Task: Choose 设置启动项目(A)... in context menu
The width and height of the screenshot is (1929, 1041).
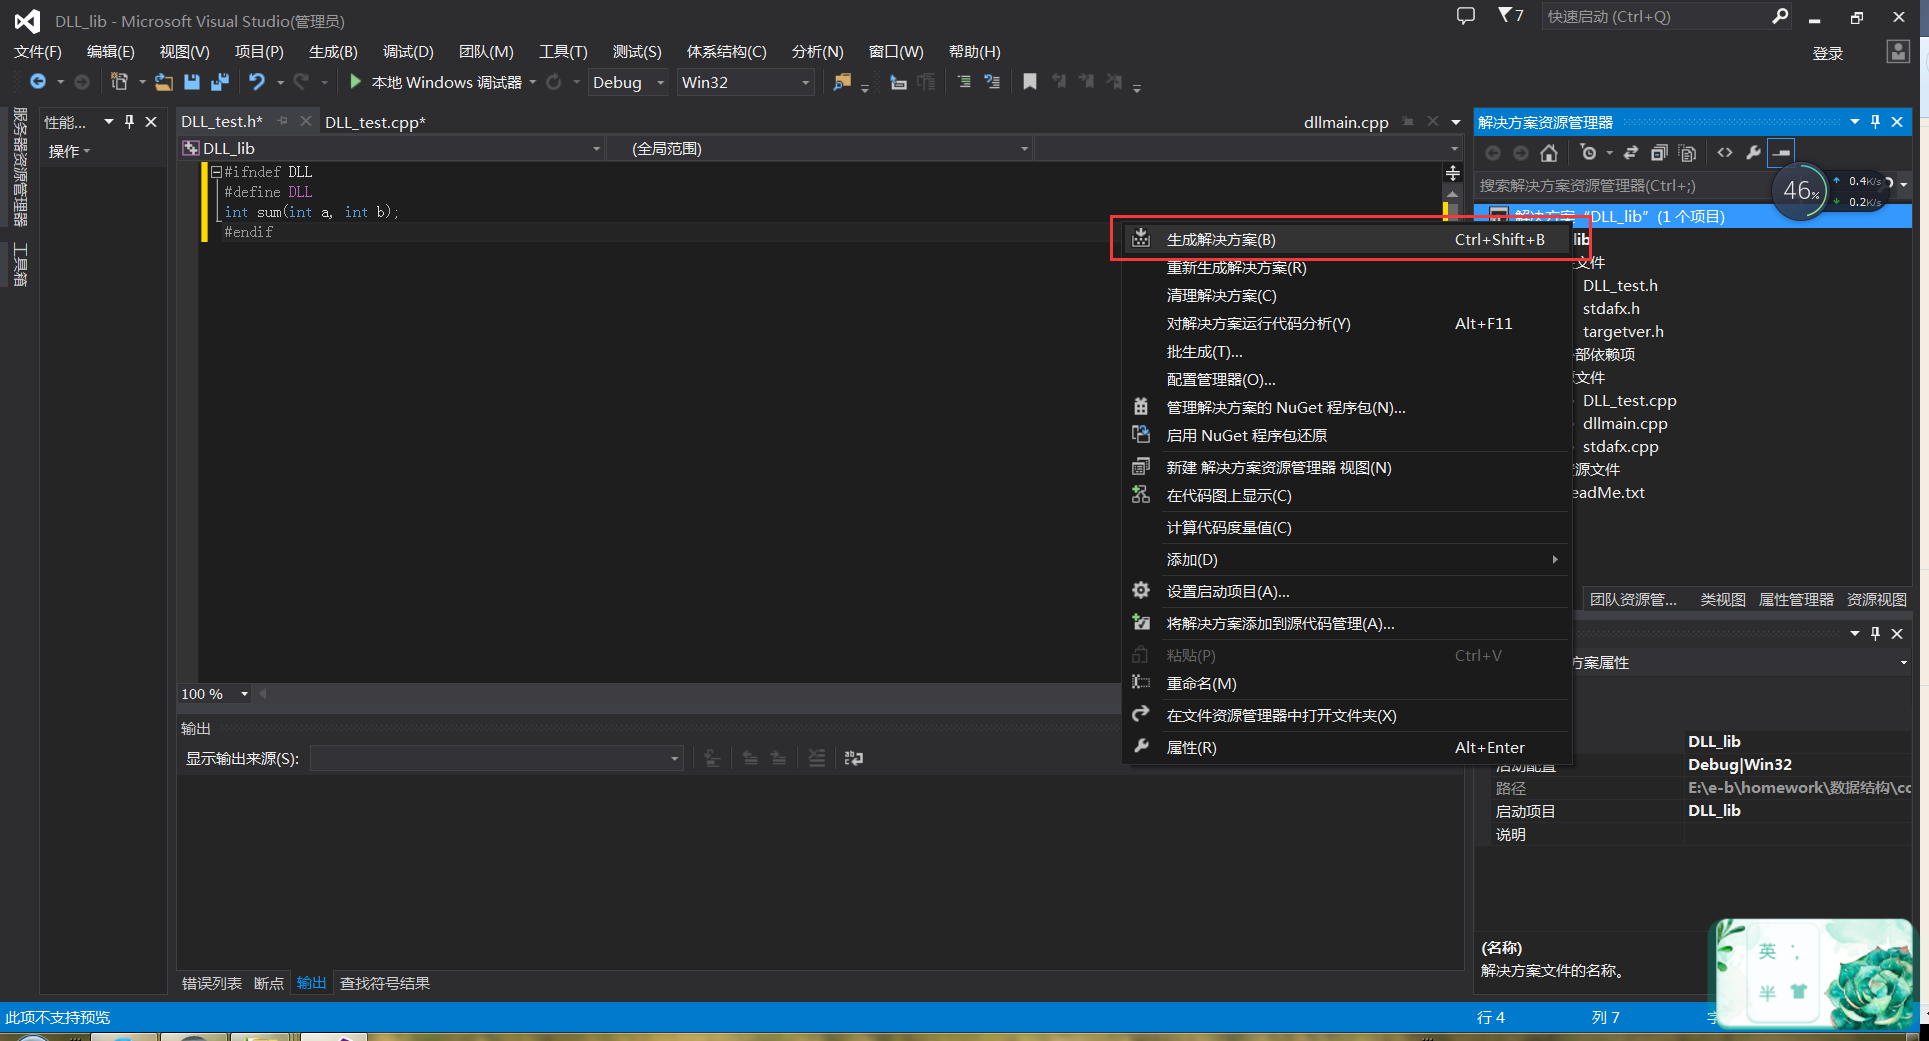Action: click(1346, 592)
